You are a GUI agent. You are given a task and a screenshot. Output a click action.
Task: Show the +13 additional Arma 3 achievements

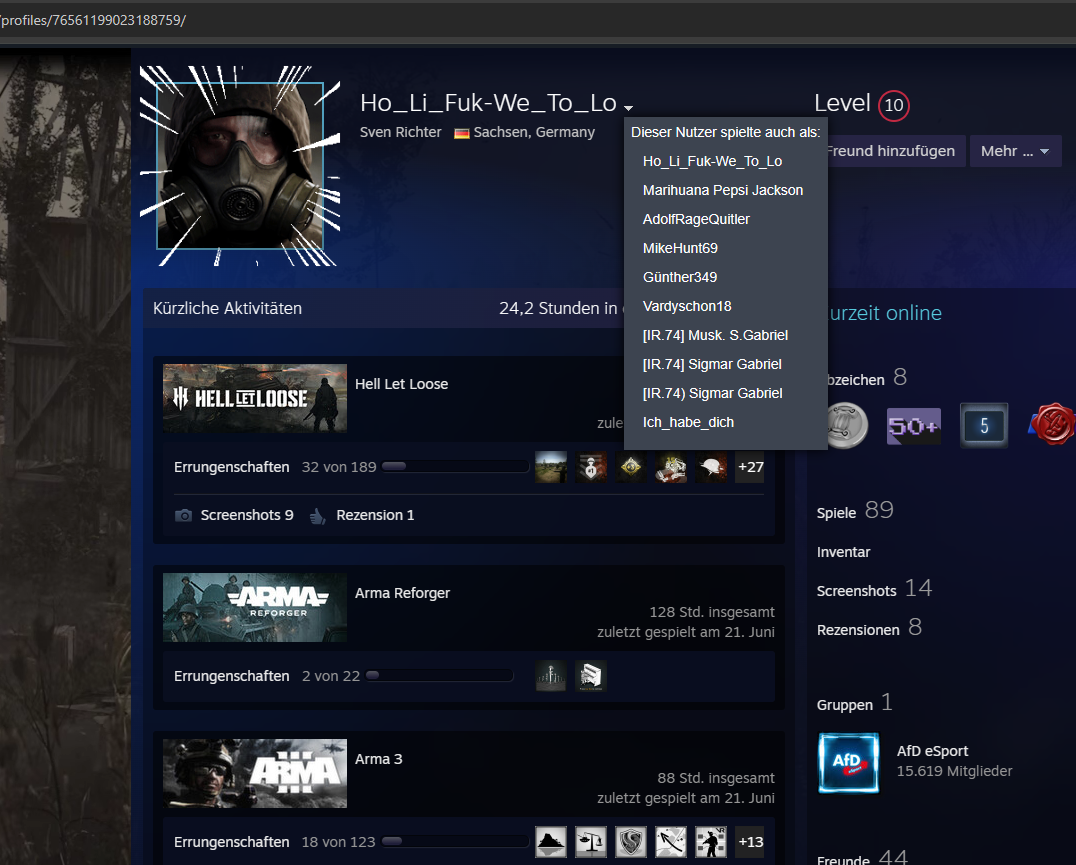point(750,842)
